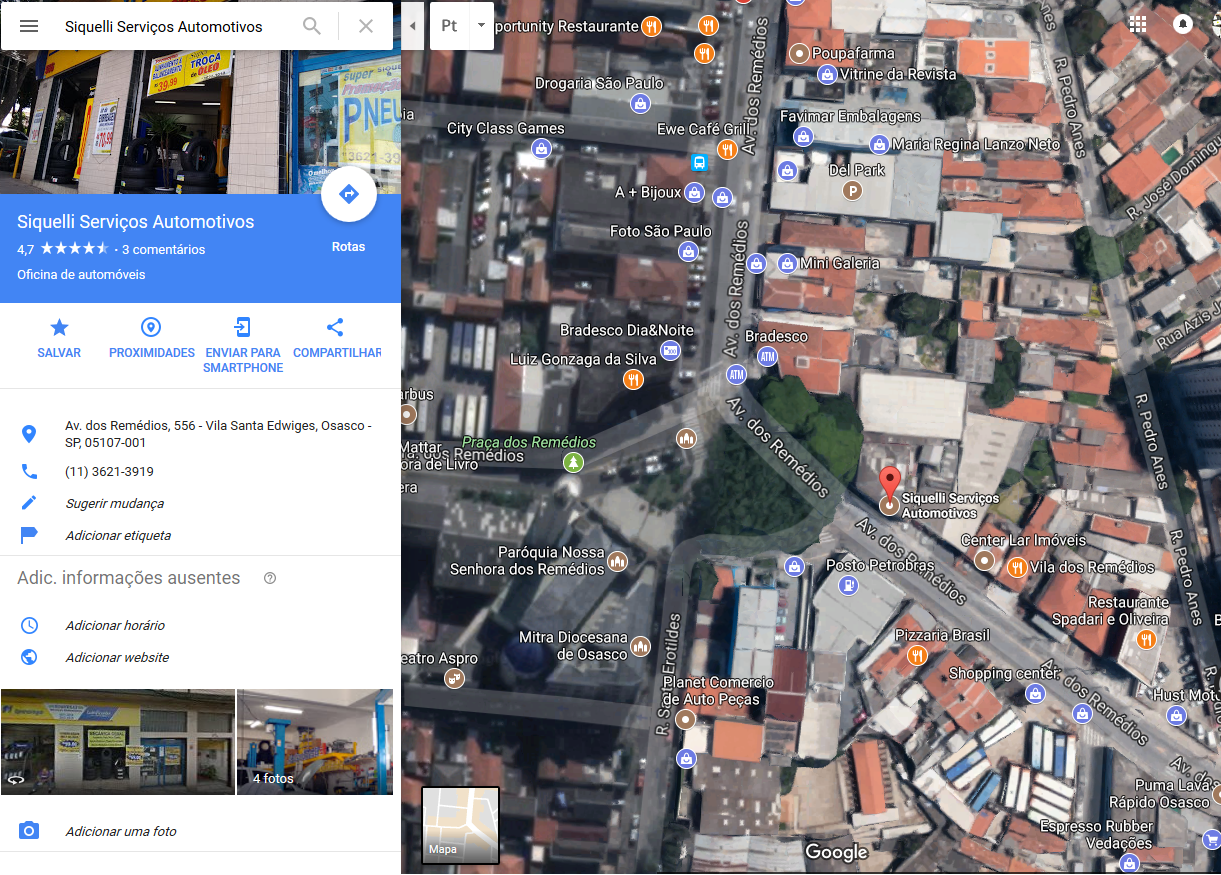1221x875 pixels.
Task: Clear the search with the X icon
Action: pos(366,26)
